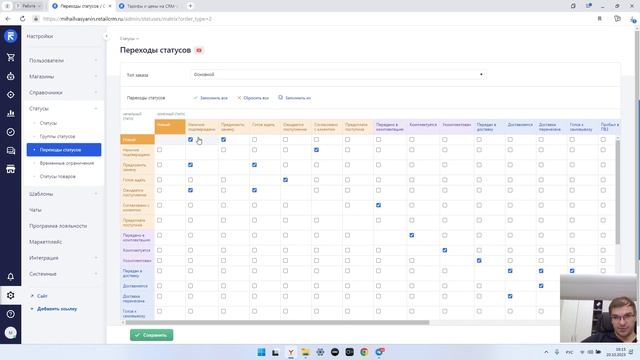Expand the Системные settings section
Image resolution: width=640 pixels, height=360 pixels.
(63, 274)
